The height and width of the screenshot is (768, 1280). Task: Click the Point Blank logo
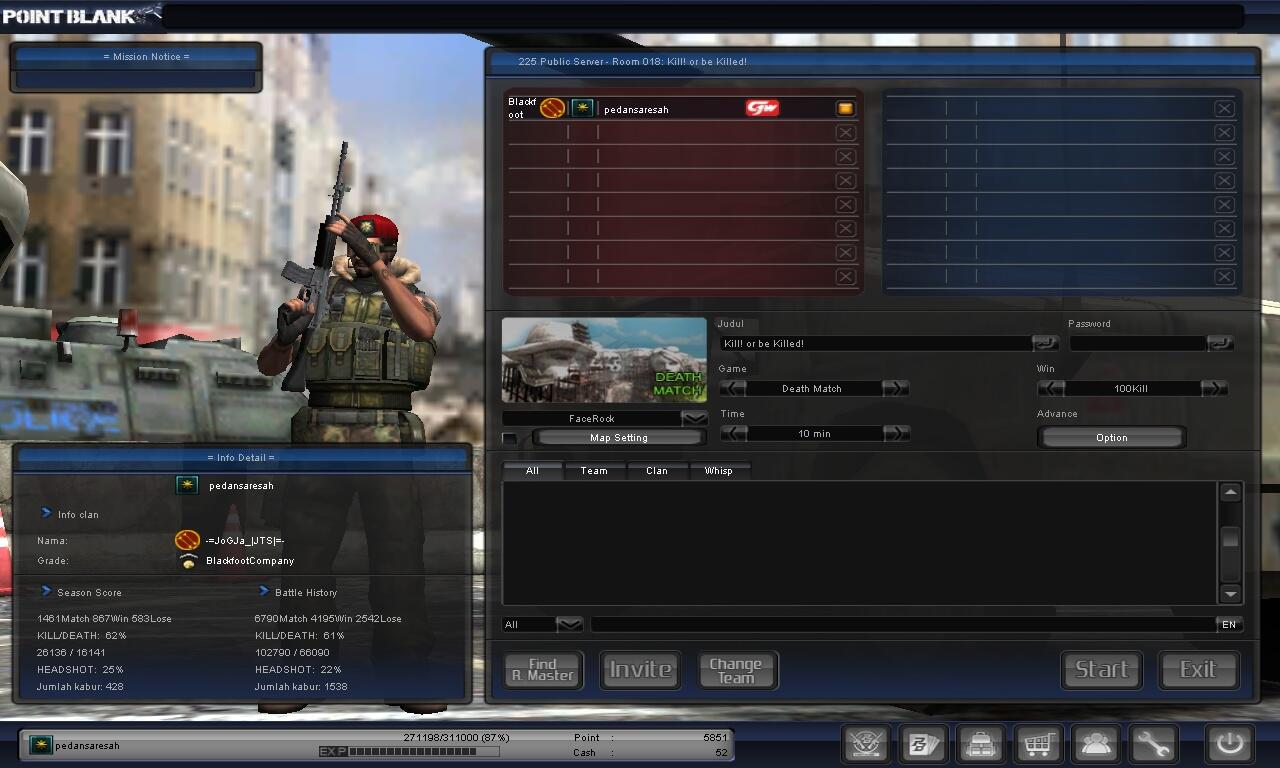(81, 14)
